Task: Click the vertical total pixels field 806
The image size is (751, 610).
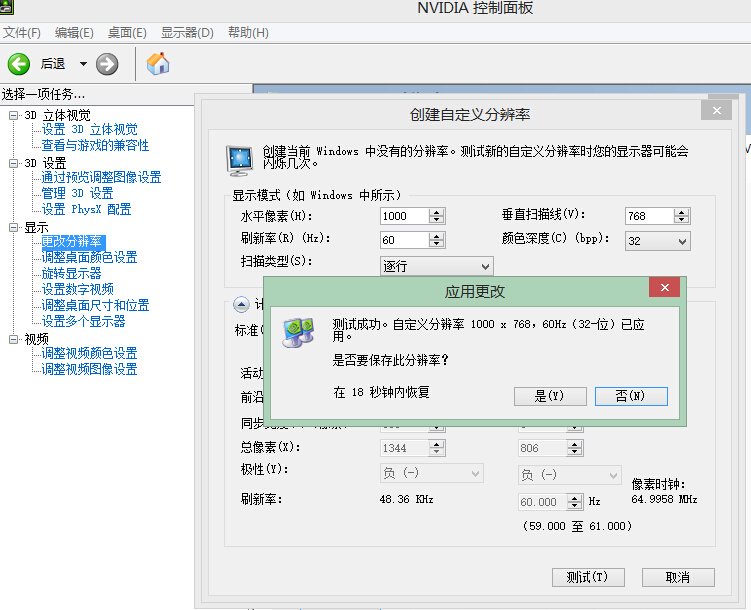Action: (542, 448)
